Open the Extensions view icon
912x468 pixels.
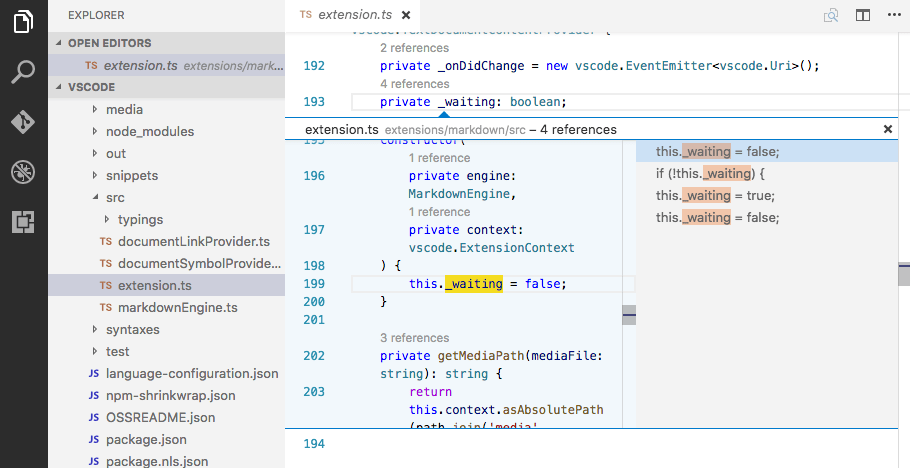(x=23, y=222)
